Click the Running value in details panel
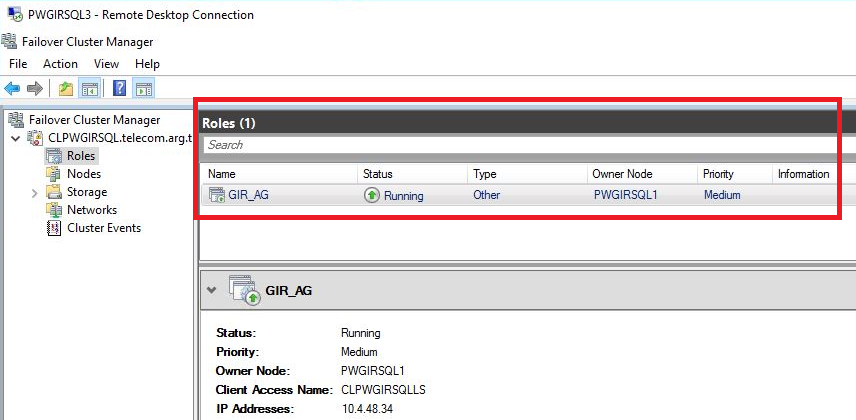The image size is (856, 420). pos(360,333)
